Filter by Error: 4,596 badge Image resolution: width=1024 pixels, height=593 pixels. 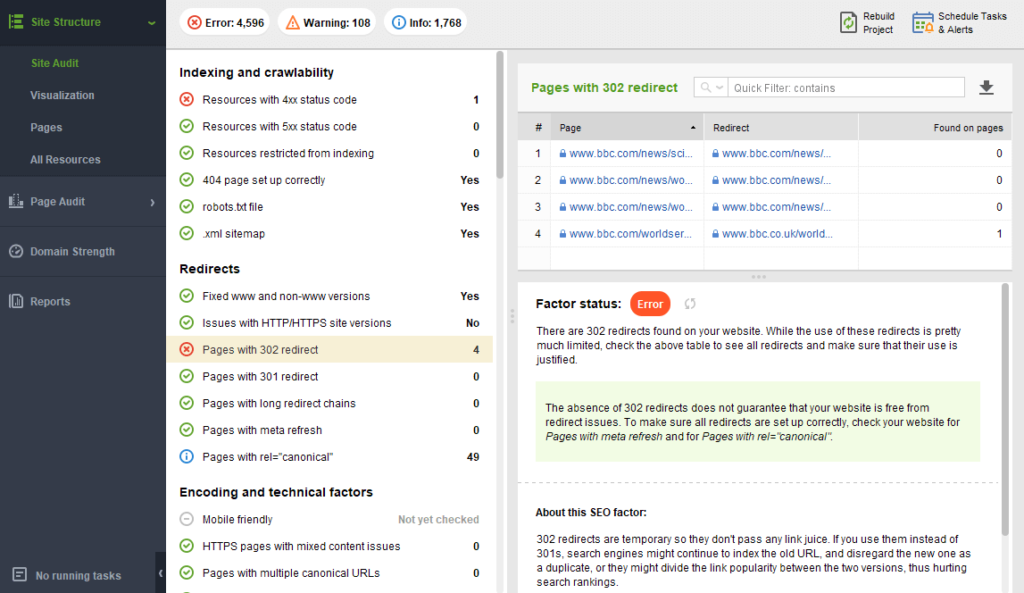click(224, 22)
